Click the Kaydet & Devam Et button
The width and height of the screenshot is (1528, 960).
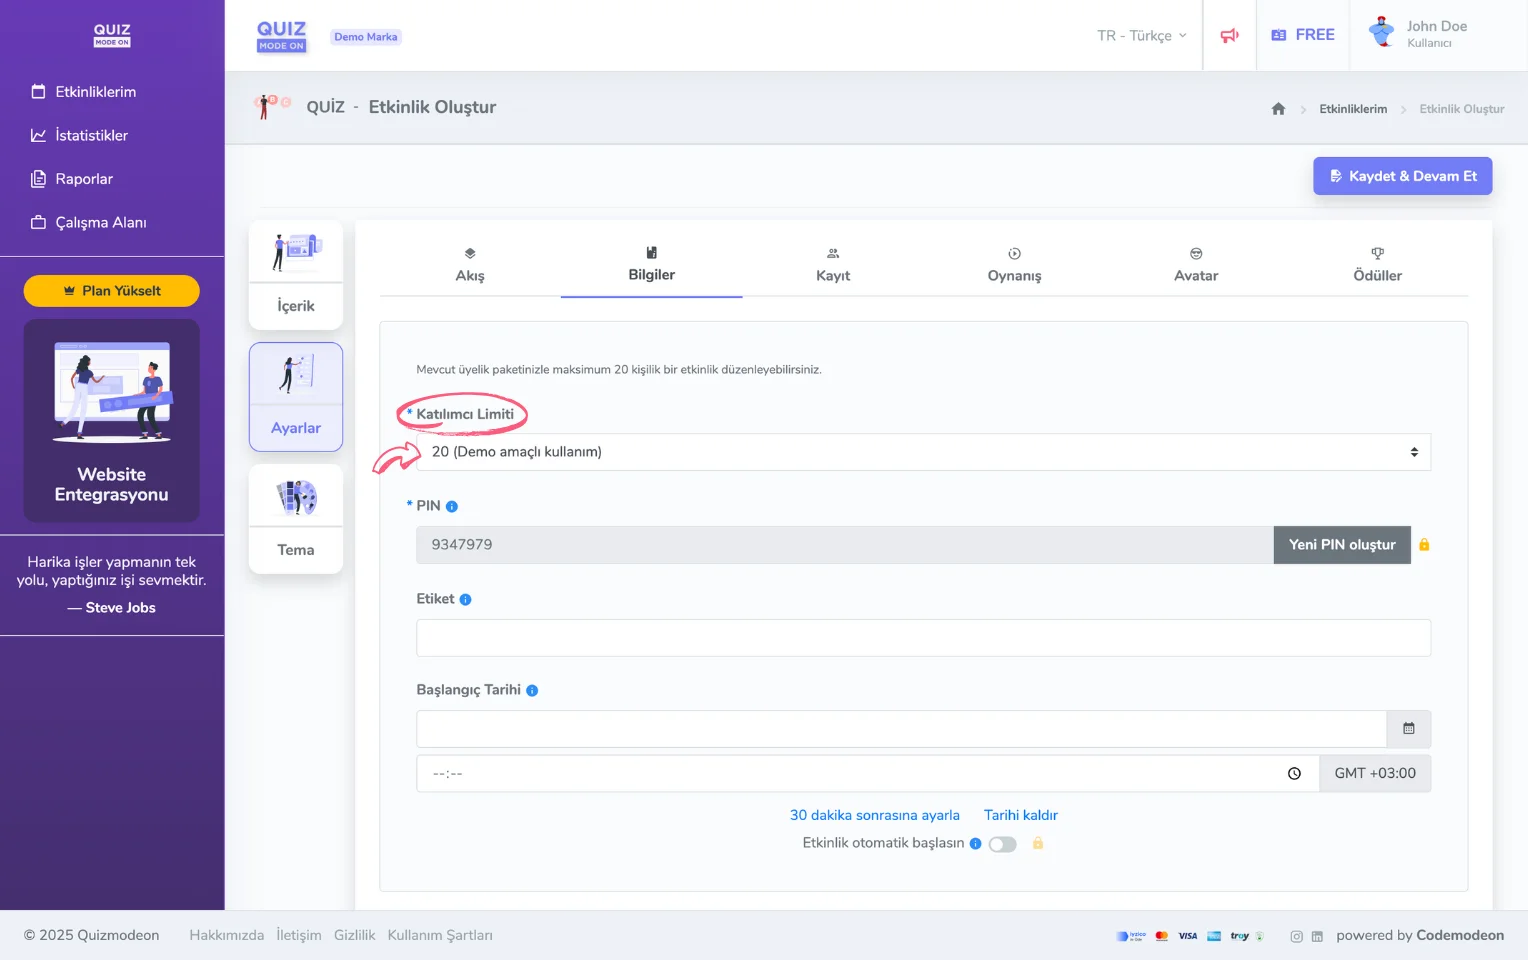pyautogui.click(x=1402, y=176)
